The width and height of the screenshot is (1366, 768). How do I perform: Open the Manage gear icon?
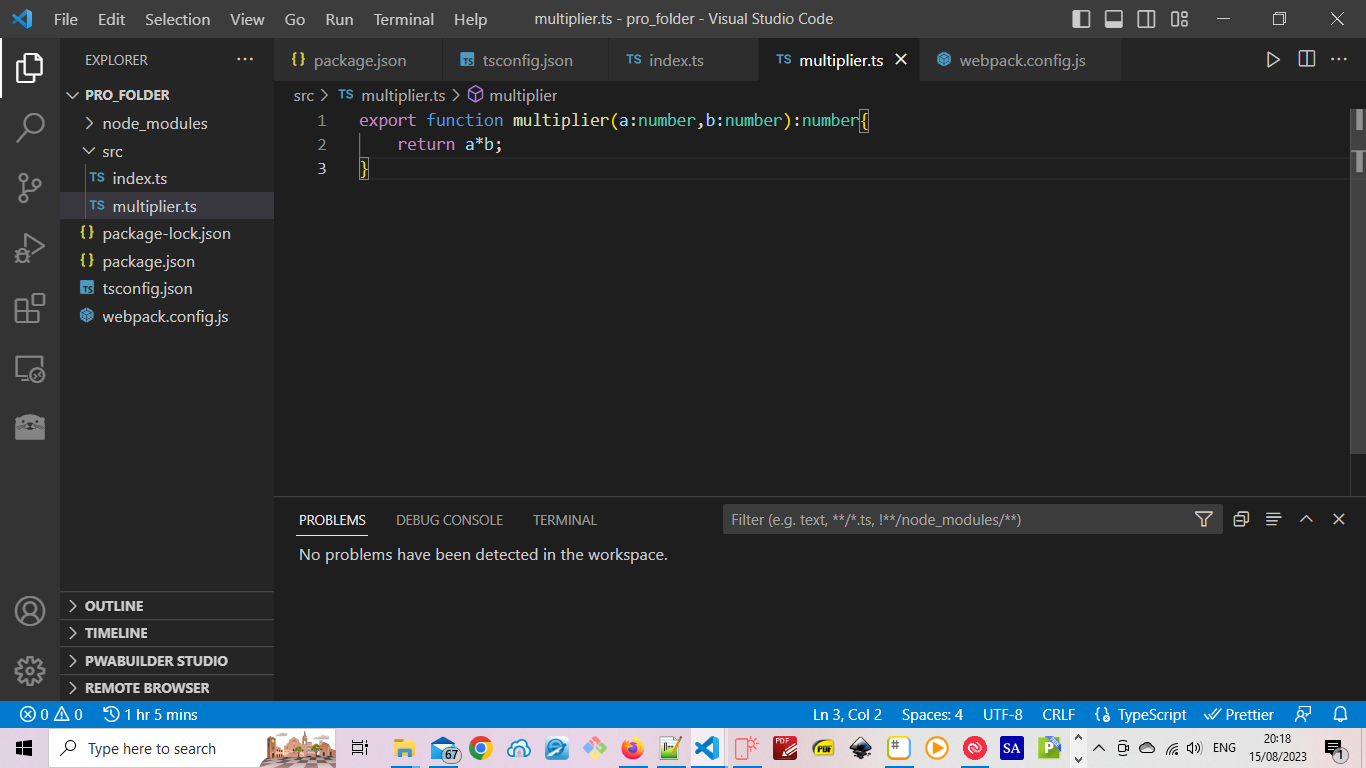(x=30, y=670)
